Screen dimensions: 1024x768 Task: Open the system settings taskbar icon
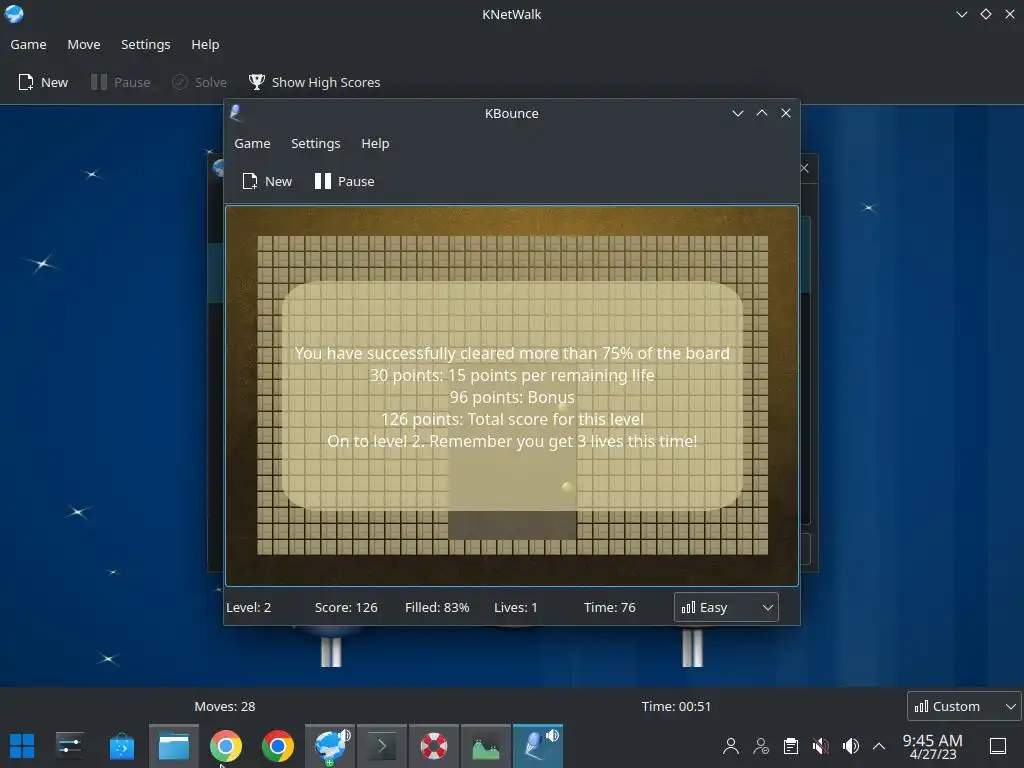coord(69,746)
